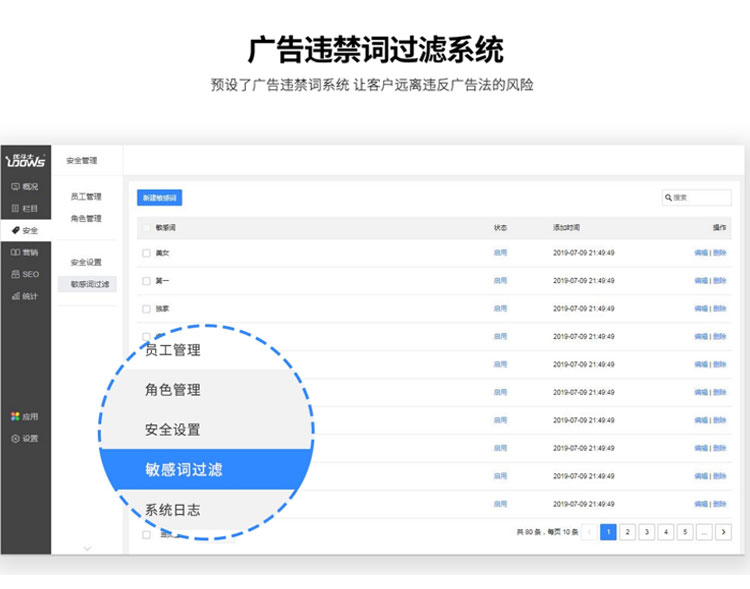
Task: Open the ellipsis more-pages button
Action: pos(704,532)
